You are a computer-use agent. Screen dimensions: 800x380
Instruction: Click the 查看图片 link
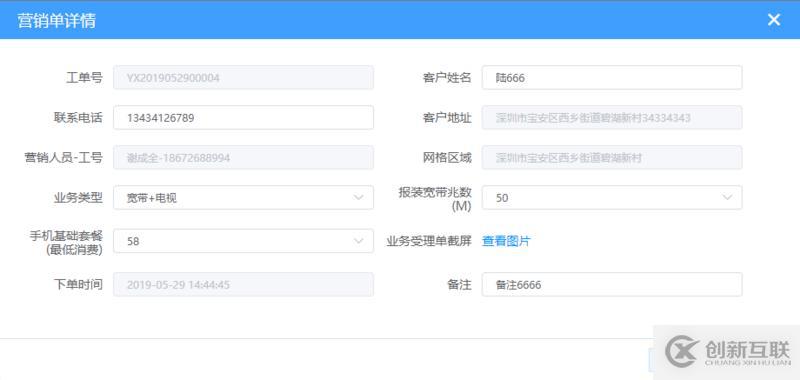[506, 241]
